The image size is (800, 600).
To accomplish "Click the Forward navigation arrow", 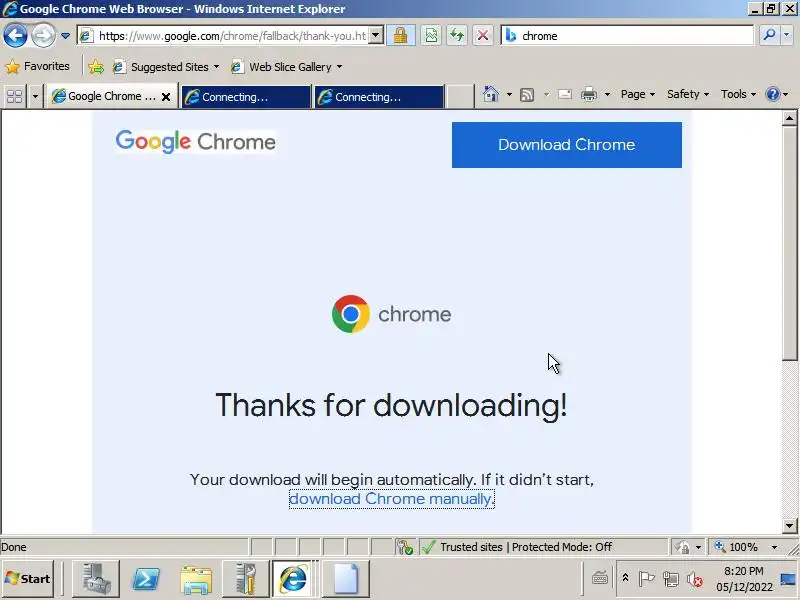I will (43, 36).
